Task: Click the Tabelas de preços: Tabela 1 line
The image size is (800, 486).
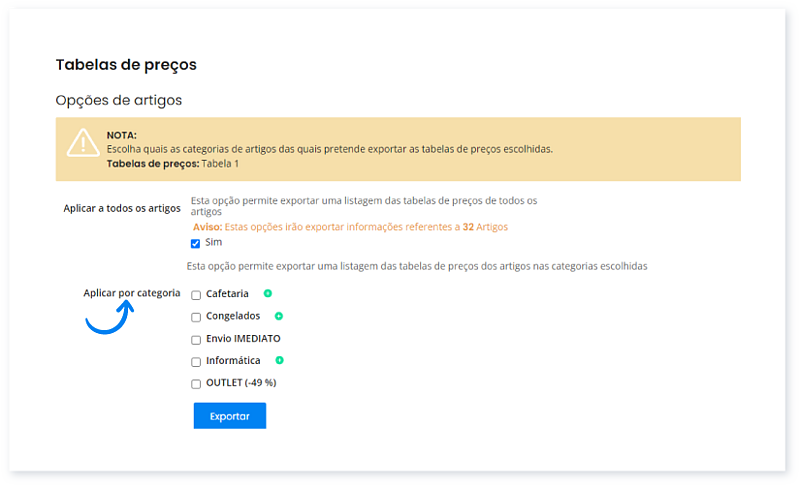Action: pos(172,163)
